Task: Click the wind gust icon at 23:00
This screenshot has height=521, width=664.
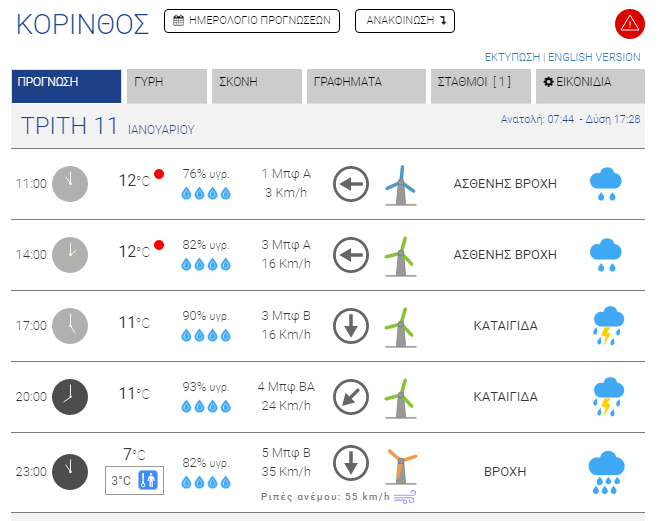Action: tap(405, 496)
